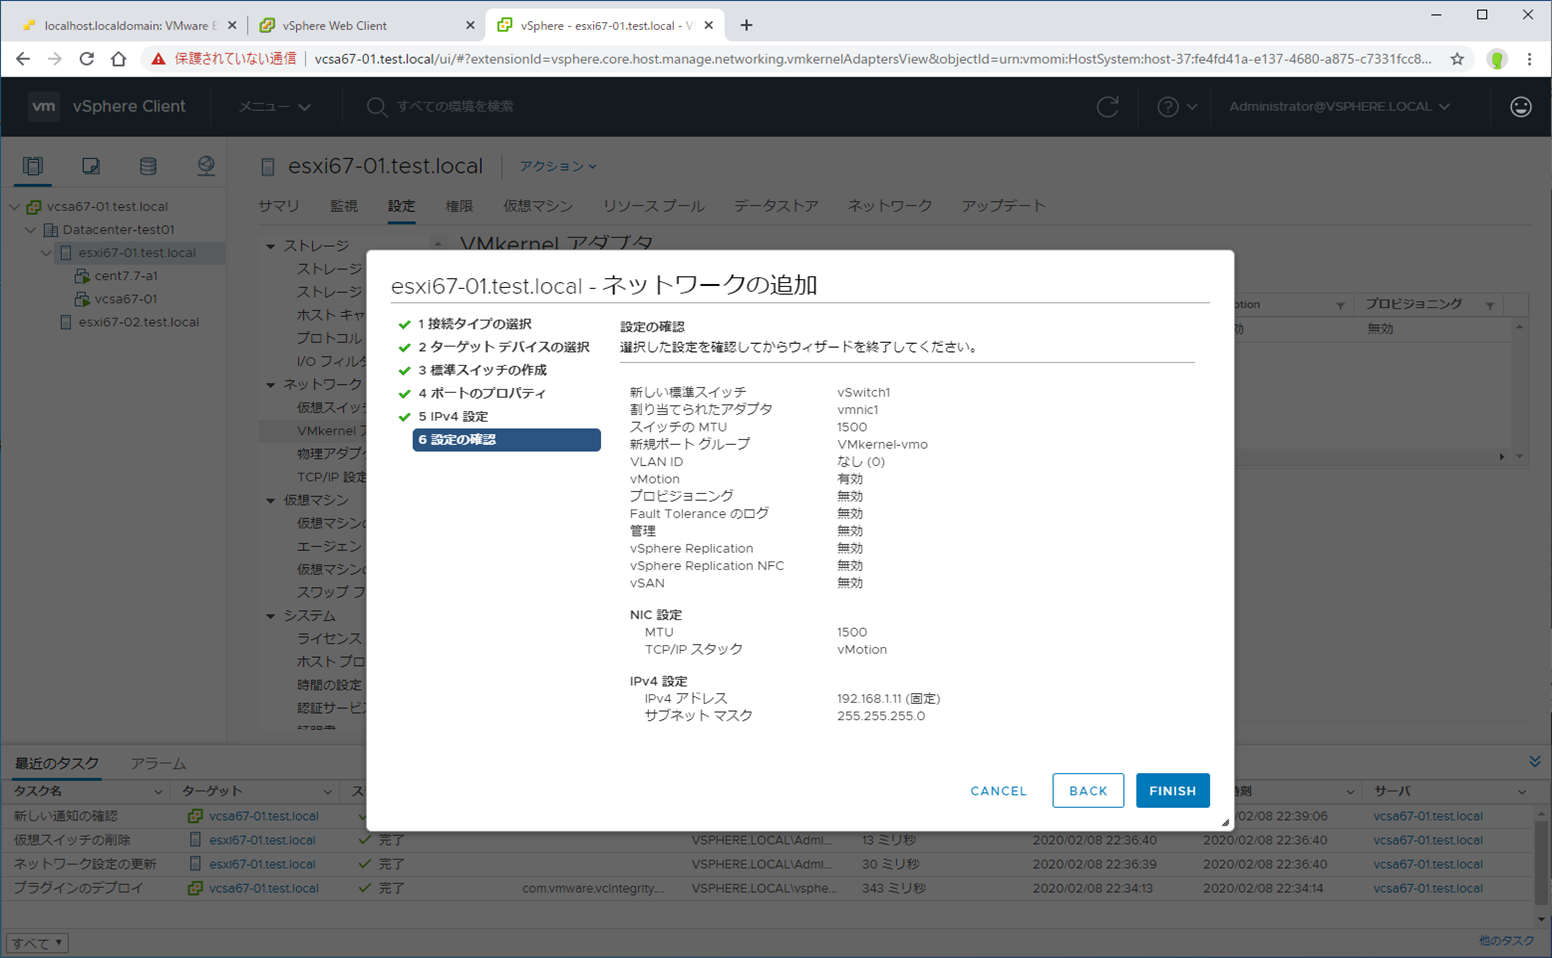
Task: Switch to the リソース プール tab
Action: pos(653,206)
